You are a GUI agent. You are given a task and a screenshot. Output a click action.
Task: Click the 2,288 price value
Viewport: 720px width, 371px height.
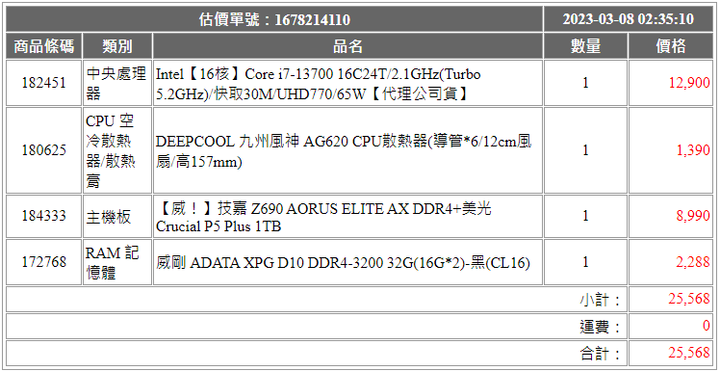click(x=693, y=262)
